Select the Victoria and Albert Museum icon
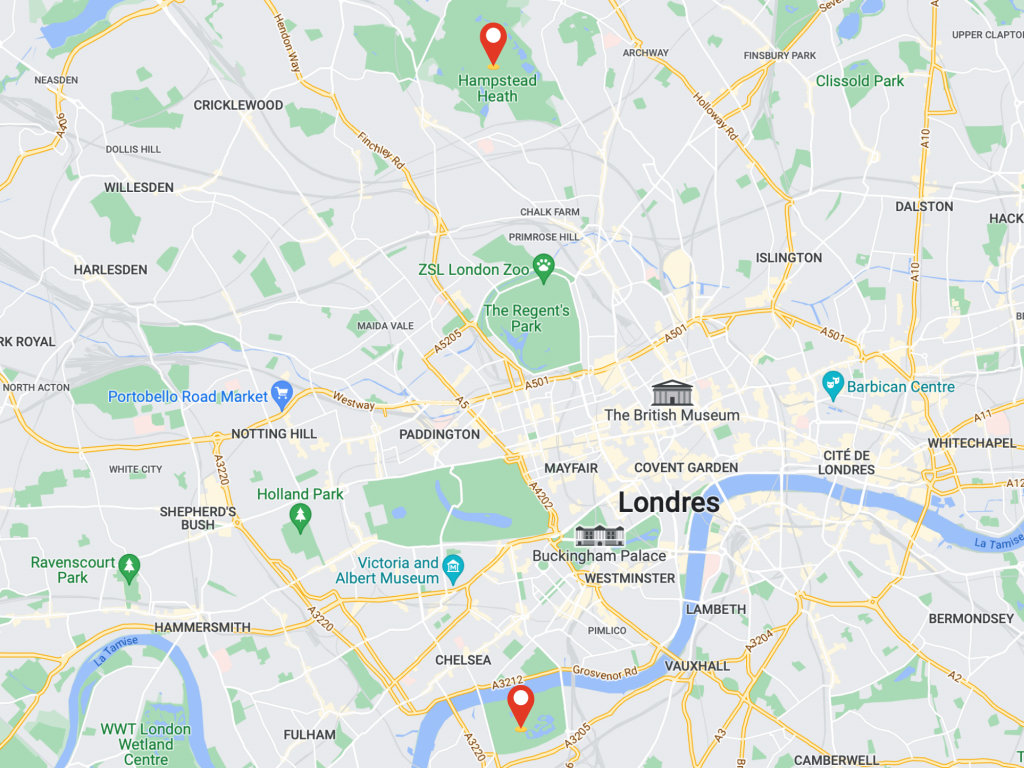Screen dimensions: 1024x768 point(453,569)
